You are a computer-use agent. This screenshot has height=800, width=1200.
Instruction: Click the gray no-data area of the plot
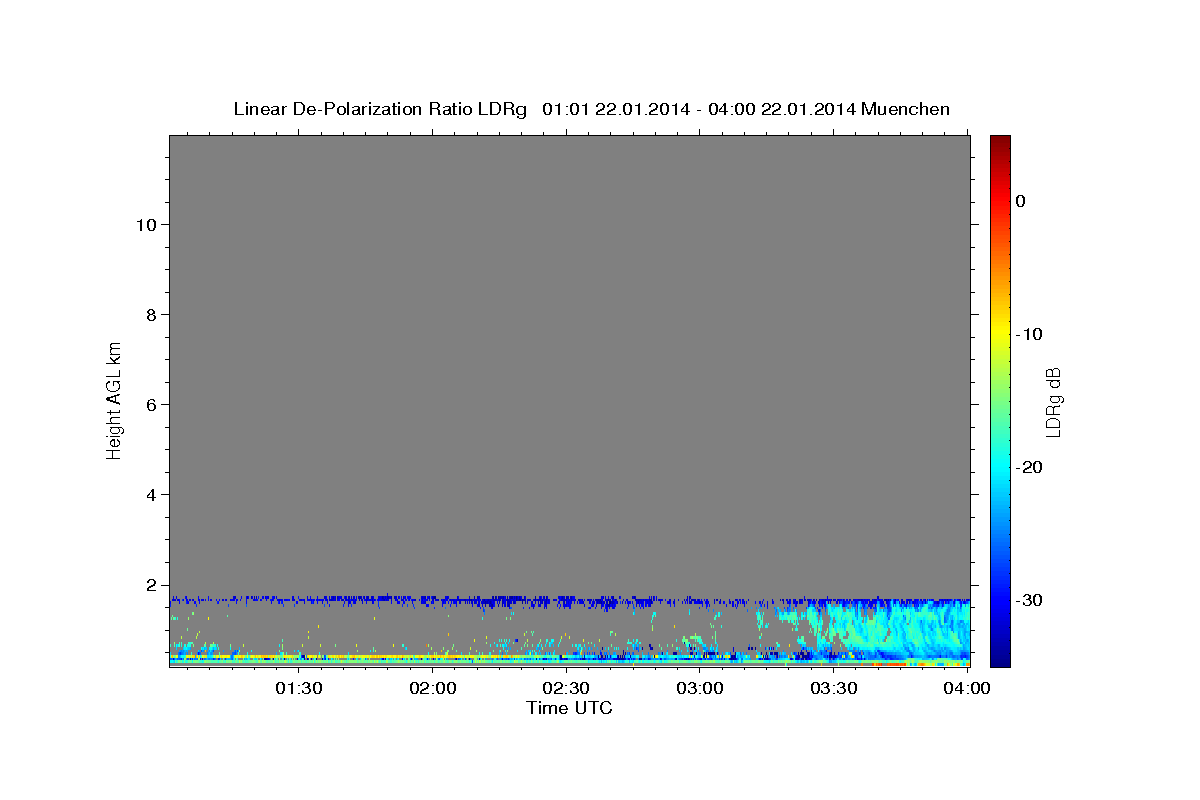pyautogui.click(x=569, y=365)
